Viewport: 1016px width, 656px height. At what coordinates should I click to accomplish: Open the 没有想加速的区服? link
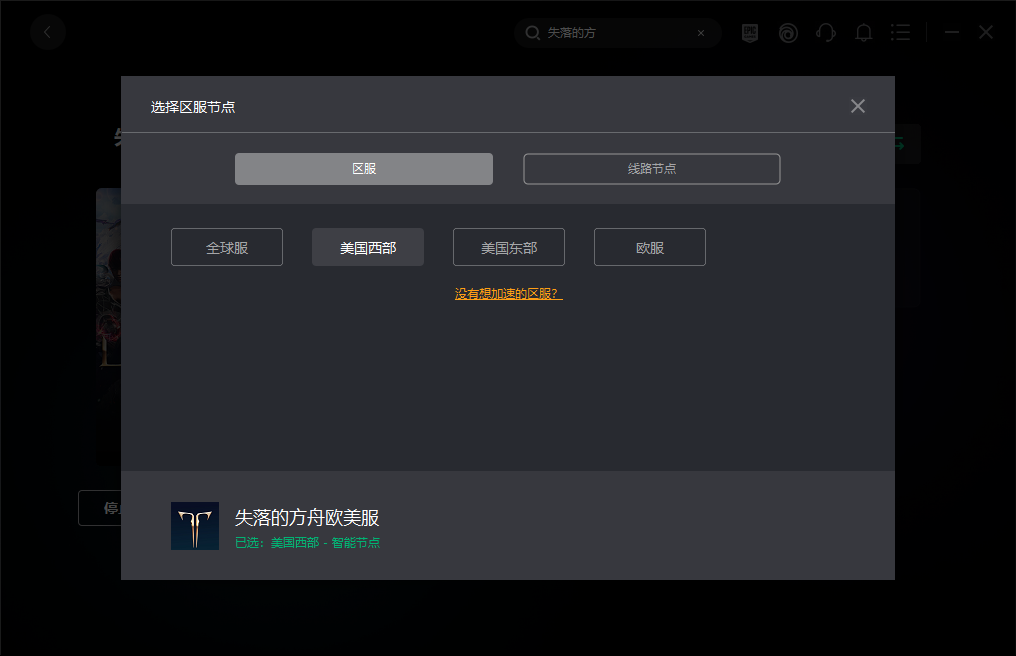pyautogui.click(x=509, y=294)
